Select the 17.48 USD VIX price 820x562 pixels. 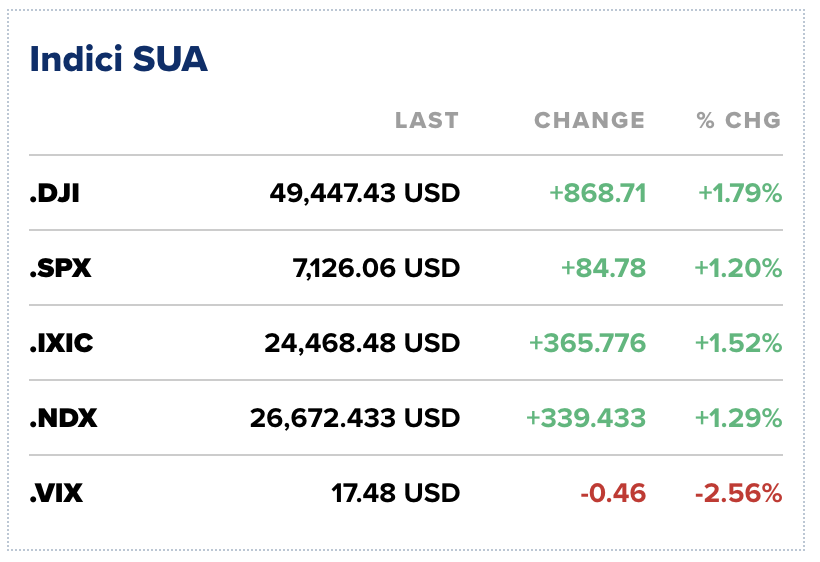[395, 493]
